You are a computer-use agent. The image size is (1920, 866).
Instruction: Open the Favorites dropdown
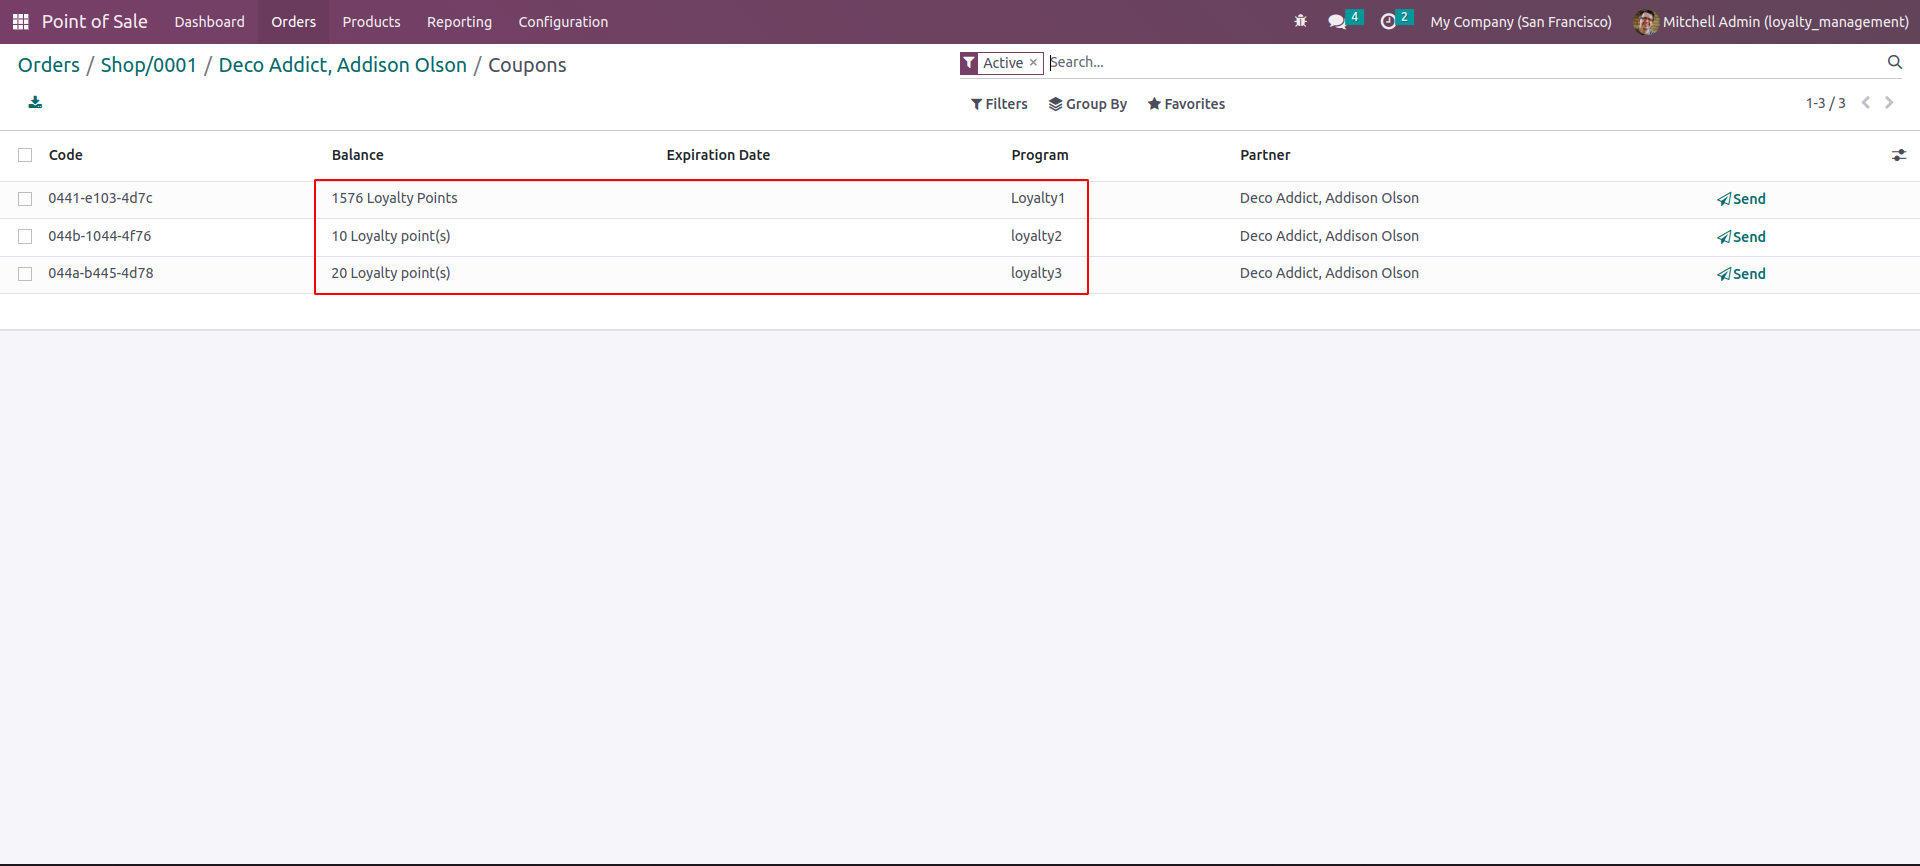coord(1186,104)
